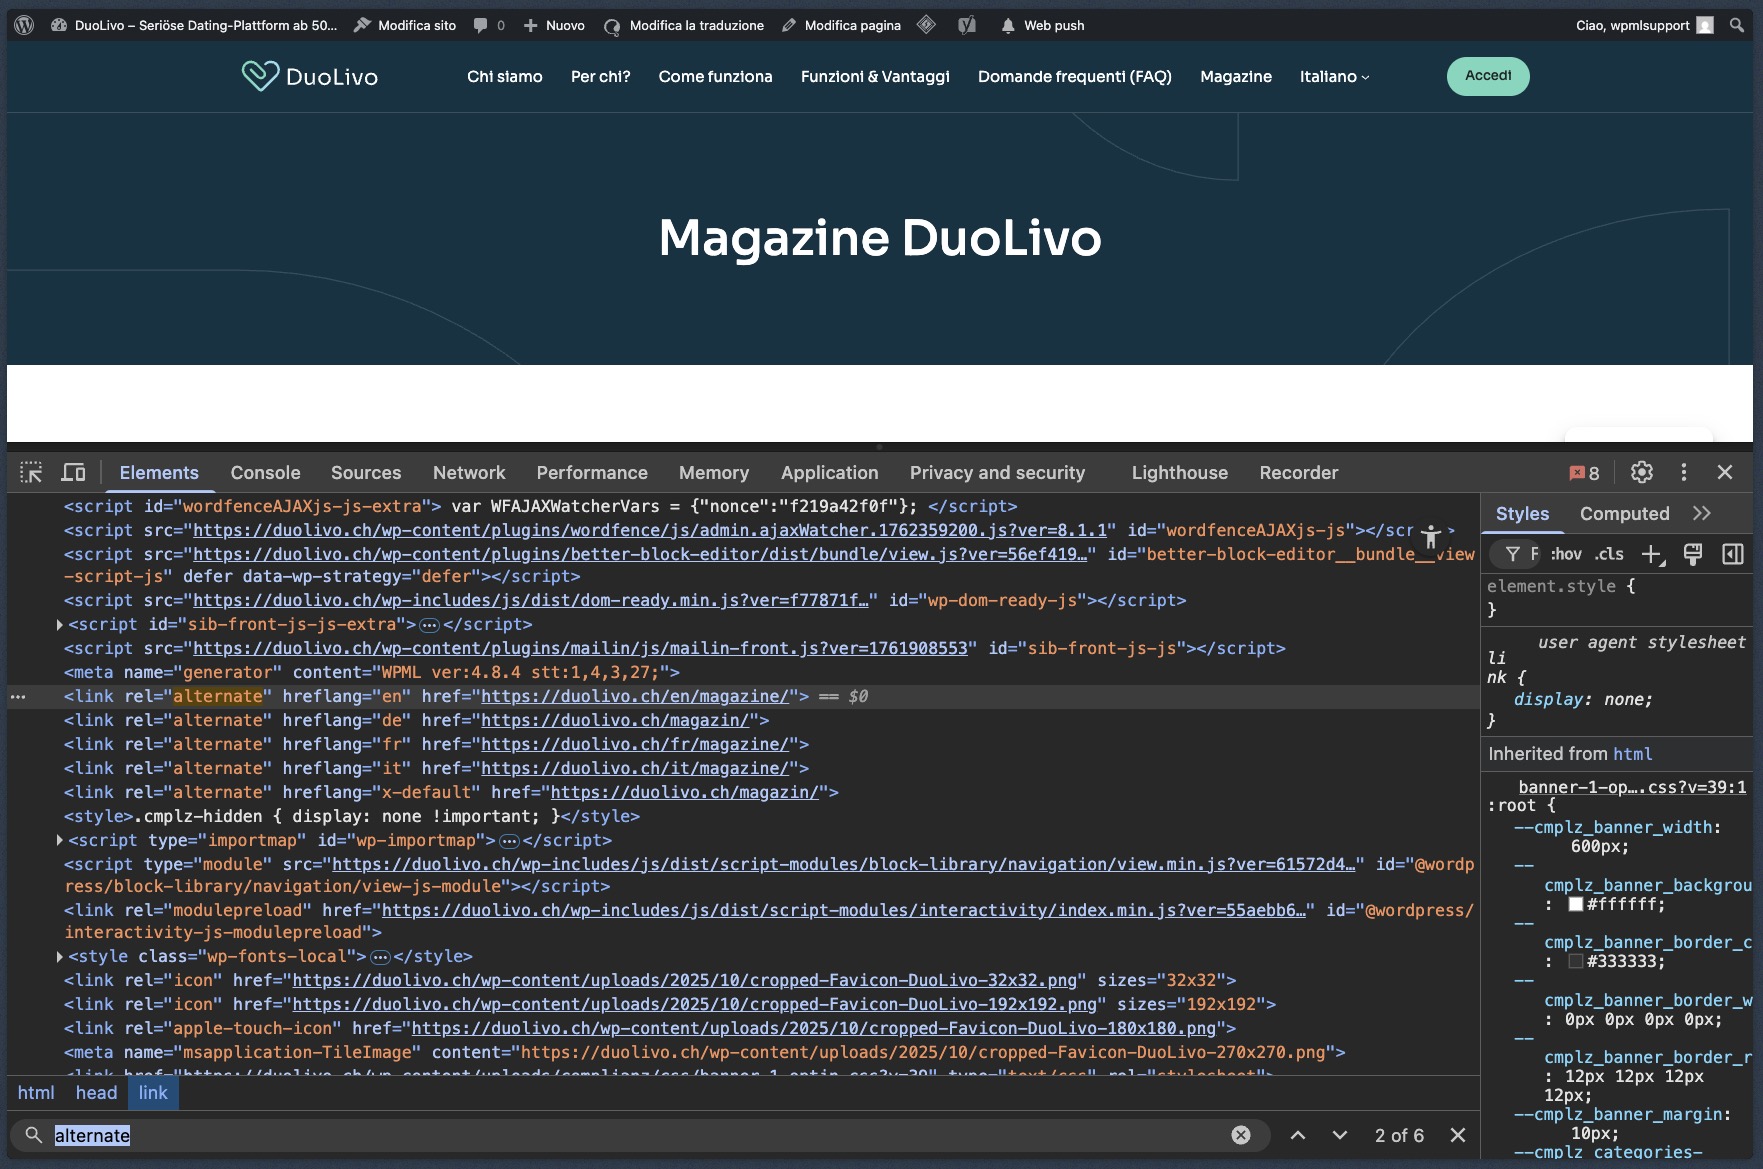Open the rendering emulation paintbrush icon
The height and width of the screenshot is (1169, 1763).
tap(1693, 554)
